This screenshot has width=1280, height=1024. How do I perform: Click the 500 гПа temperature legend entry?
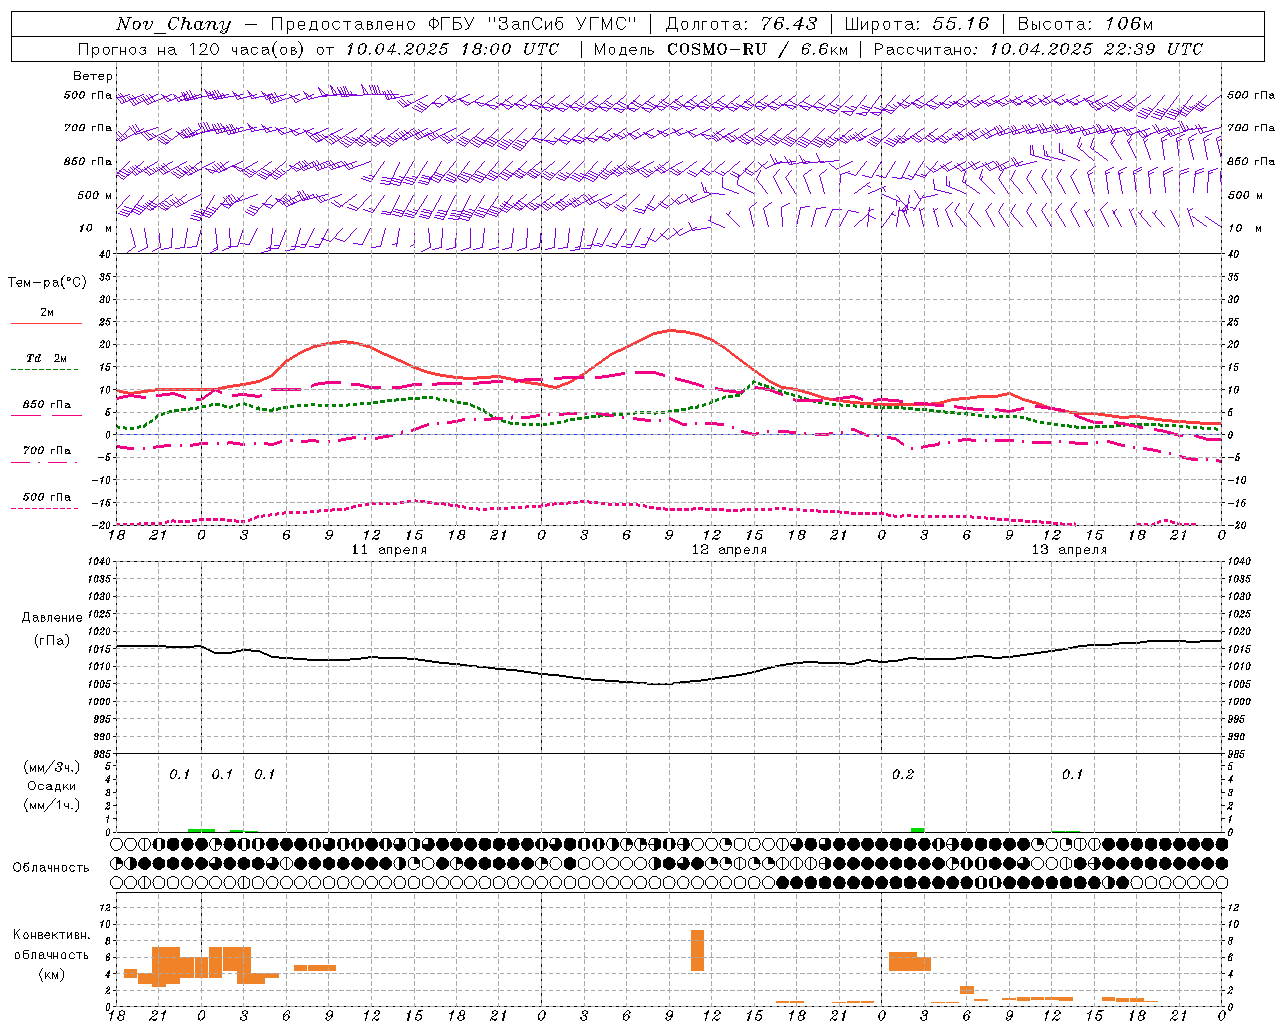click(47, 497)
